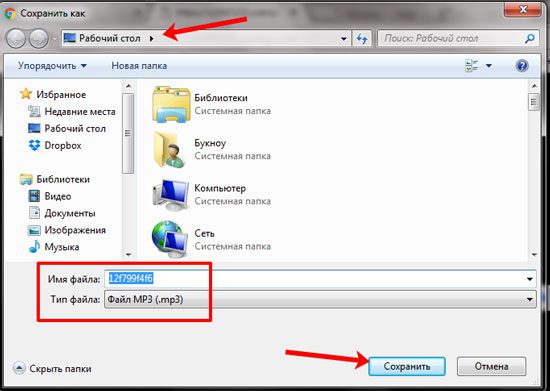Click the desktop icon in address bar
The width and height of the screenshot is (550, 391).
click(x=69, y=38)
